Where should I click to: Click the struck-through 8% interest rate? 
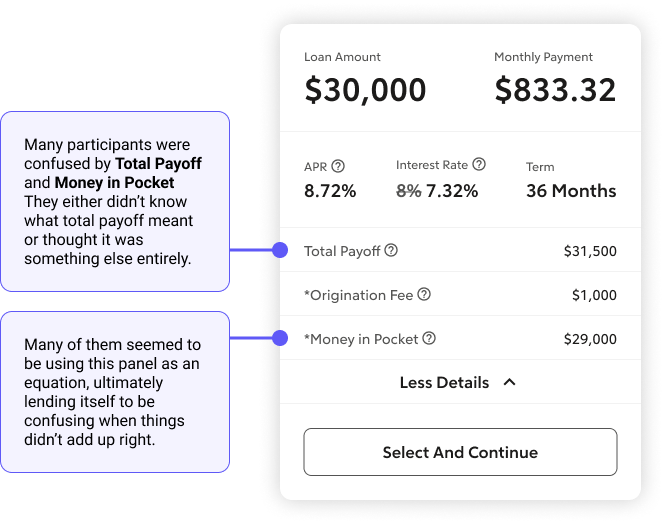[408, 190]
